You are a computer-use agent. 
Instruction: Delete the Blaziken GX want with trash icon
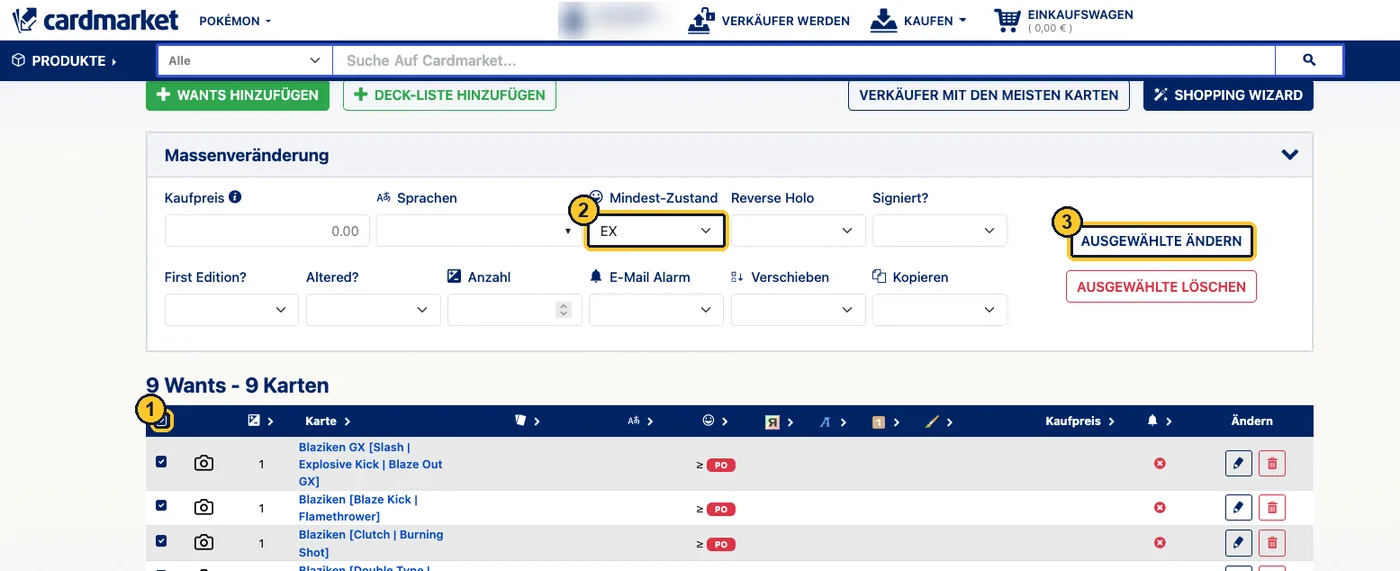point(1272,464)
